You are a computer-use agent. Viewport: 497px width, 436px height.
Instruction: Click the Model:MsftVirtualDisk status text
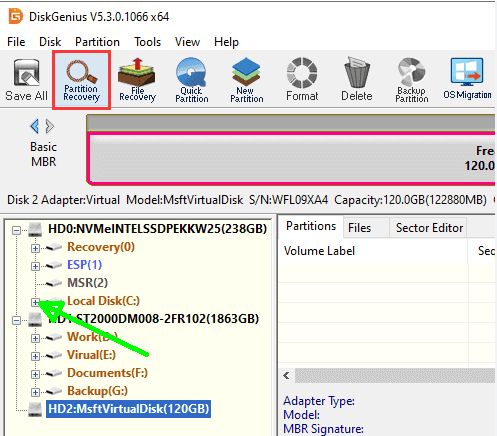pyautogui.click(x=185, y=200)
